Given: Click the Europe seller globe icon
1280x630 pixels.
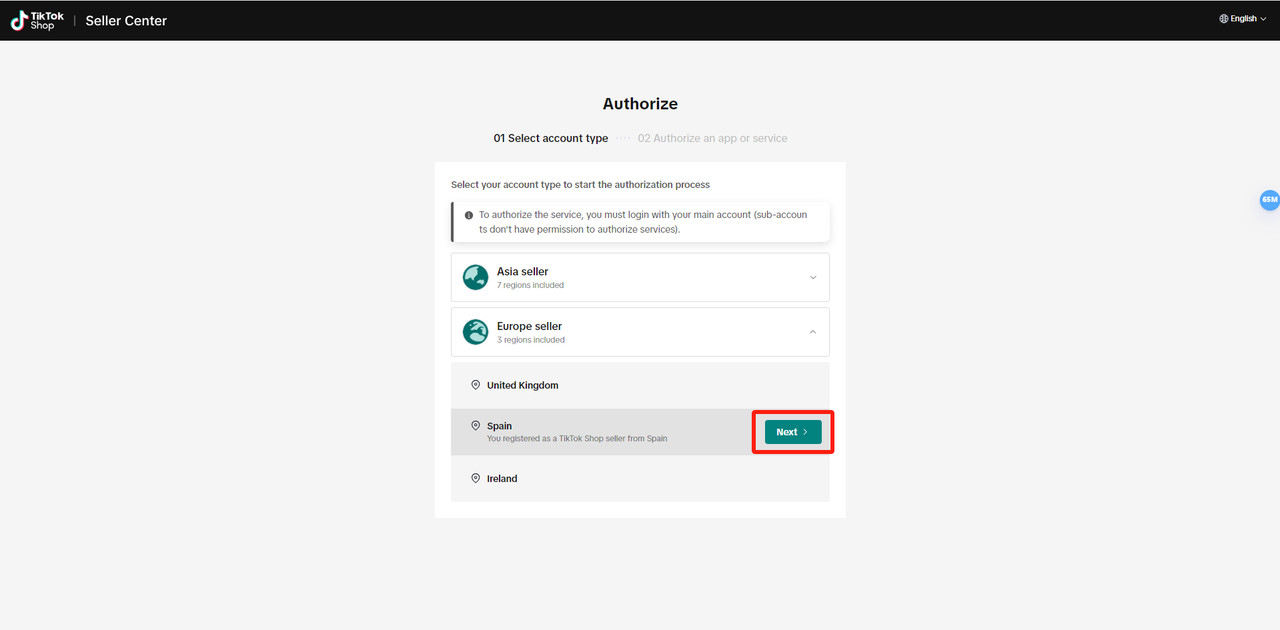Looking at the screenshot, I should (x=475, y=332).
